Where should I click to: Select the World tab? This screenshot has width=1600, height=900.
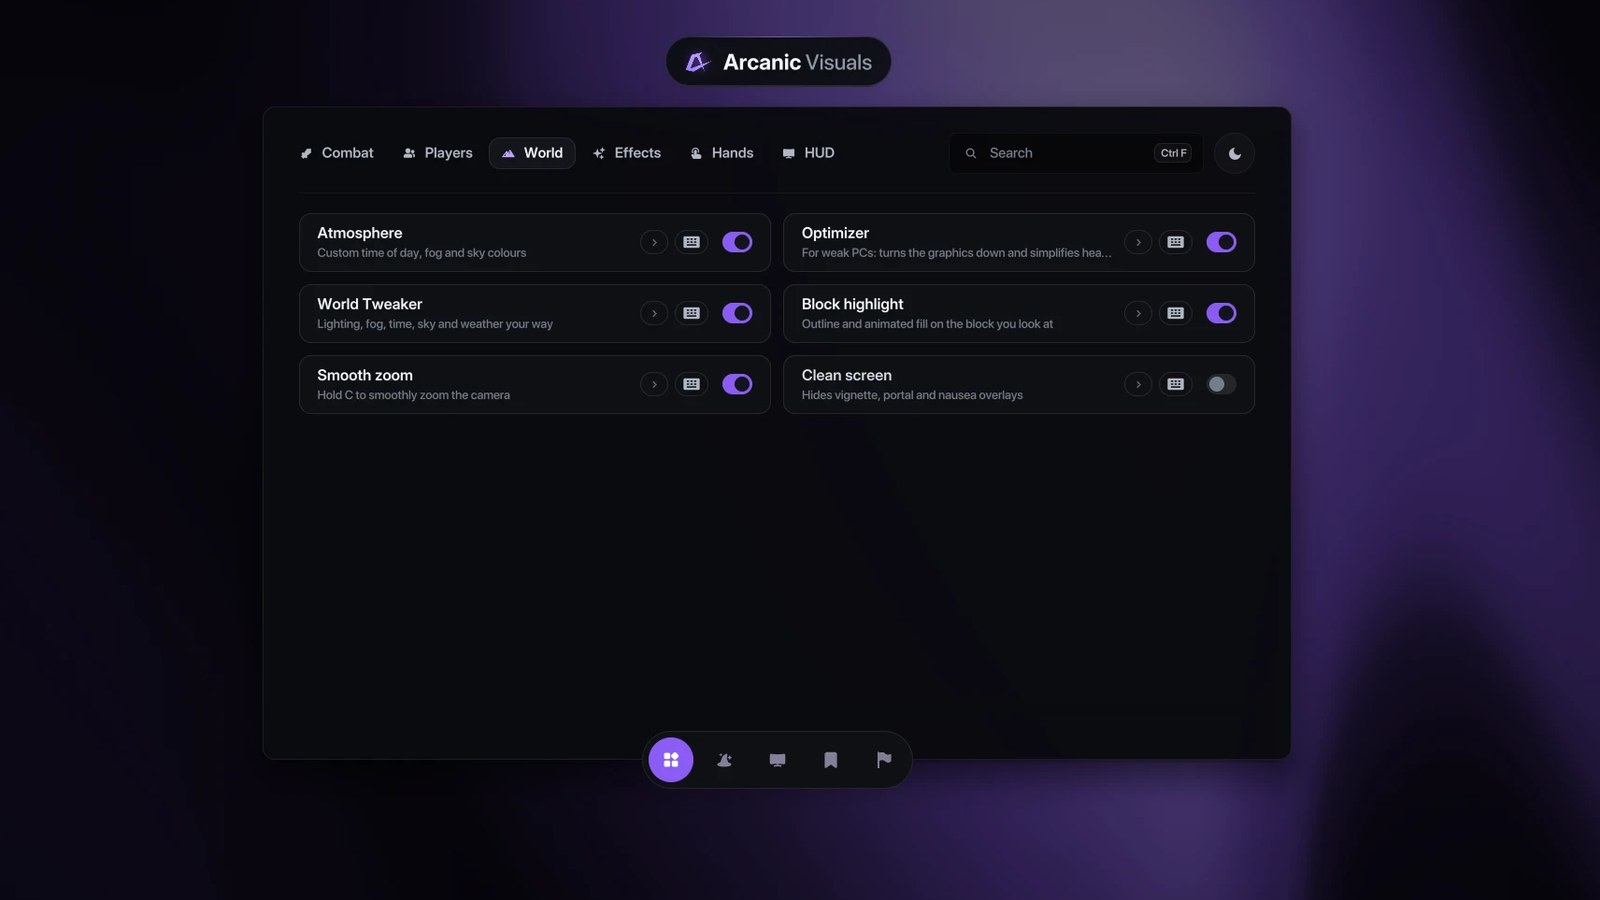pos(532,153)
